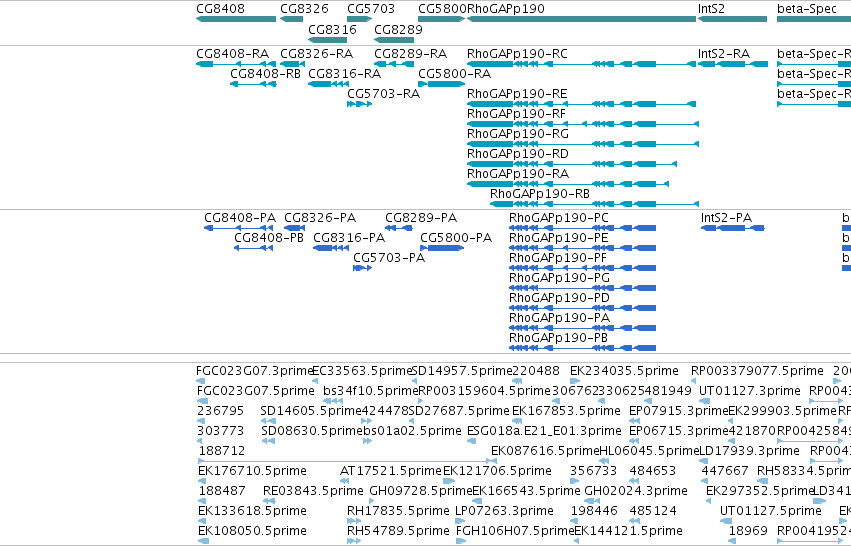This screenshot has width=851, height=546.
Task: Select transcript RhoGAPp190-RA
Action: [568, 185]
